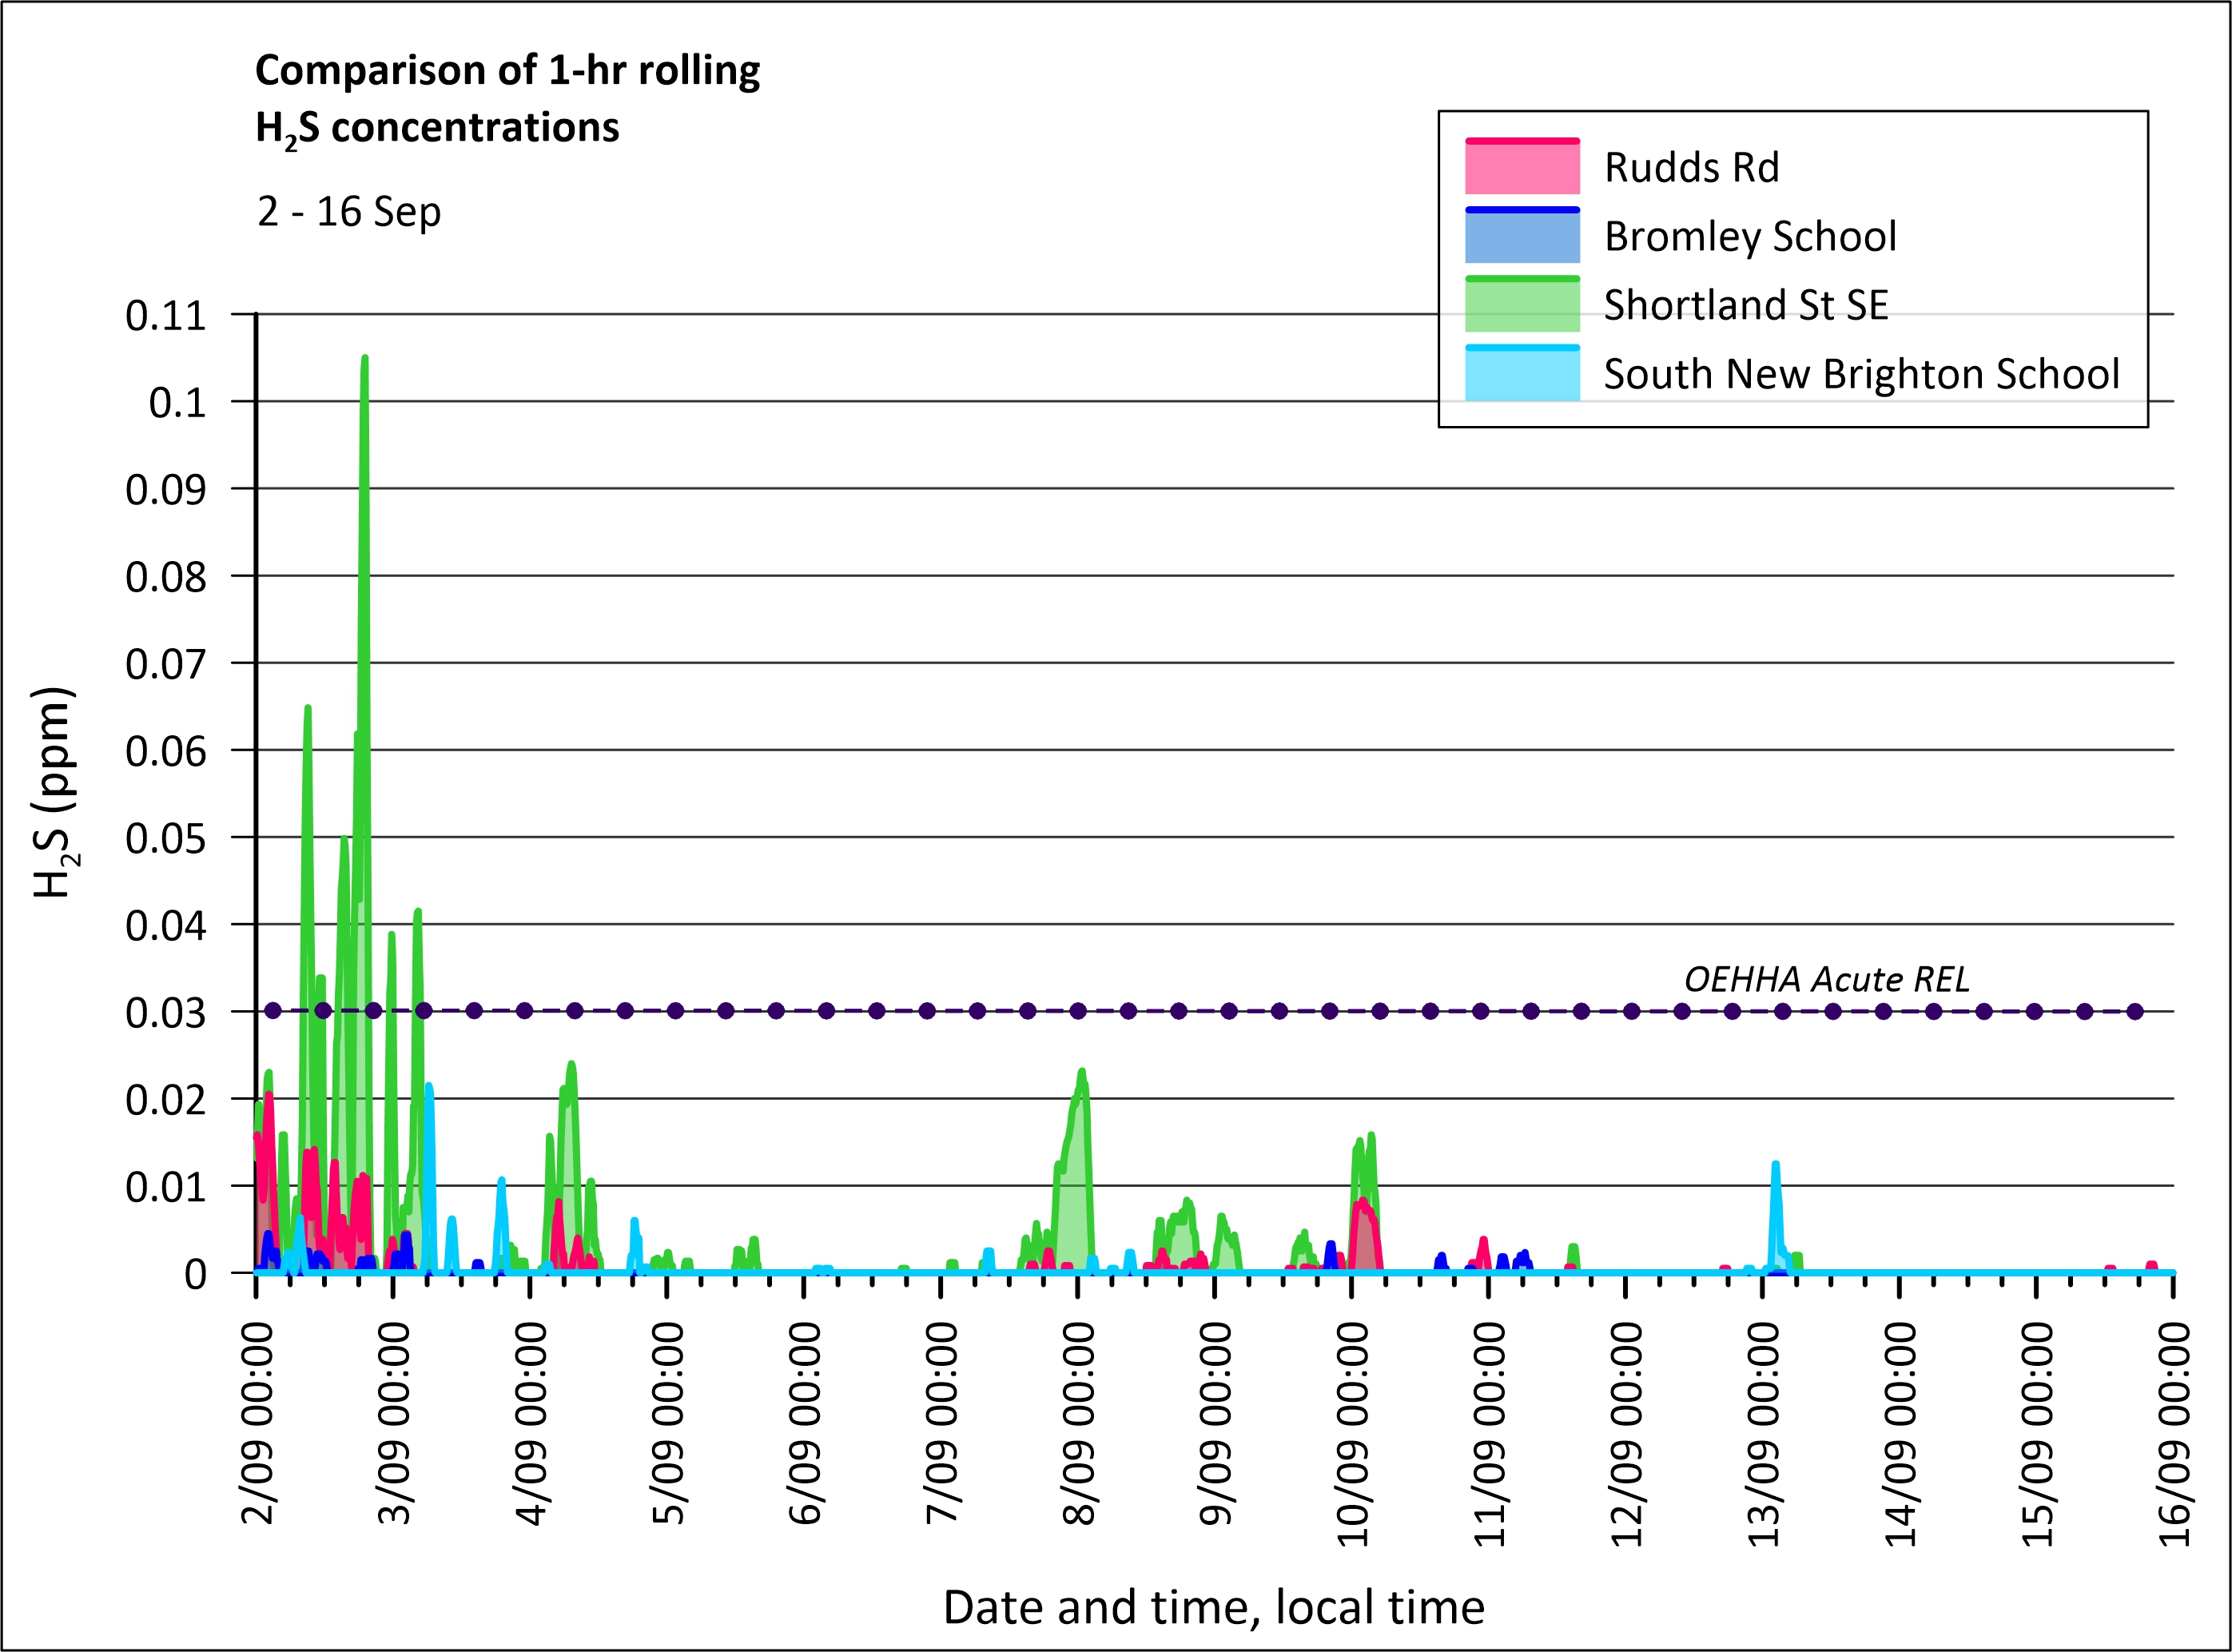2232x1652 pixels.
Task: Click the Shortland St SE green legend swatch
Action: point(1522,305)
